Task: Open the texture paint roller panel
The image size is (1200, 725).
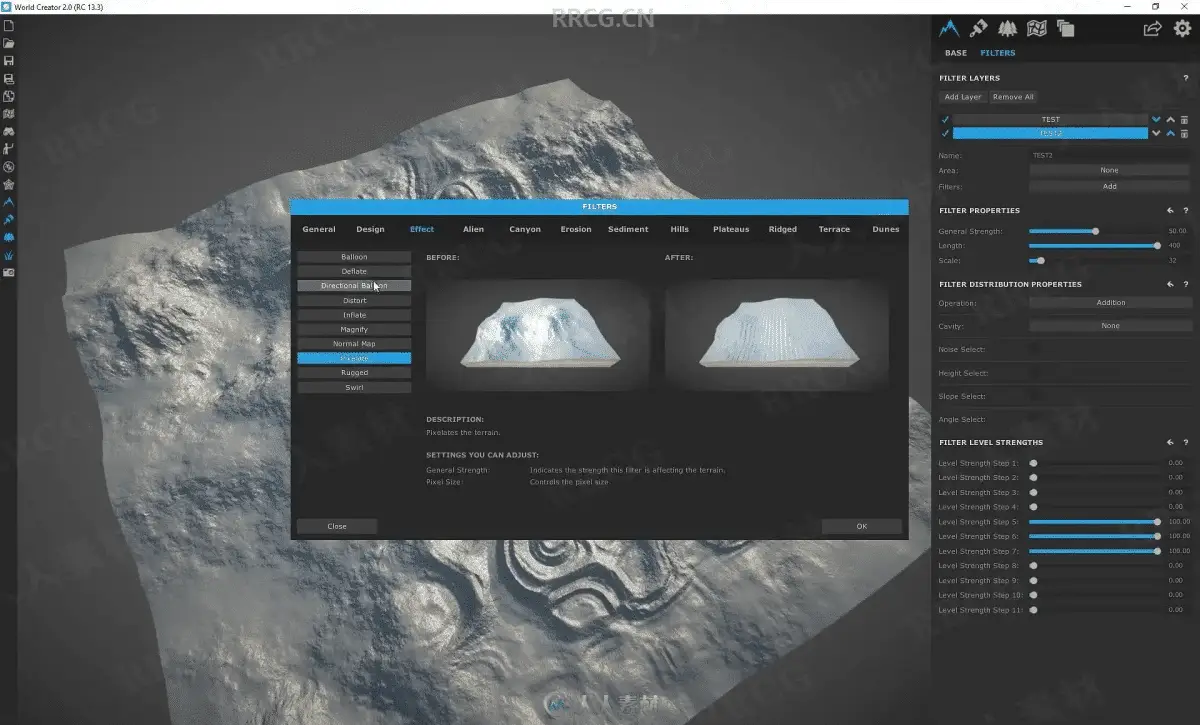Action: pos(979,28)
